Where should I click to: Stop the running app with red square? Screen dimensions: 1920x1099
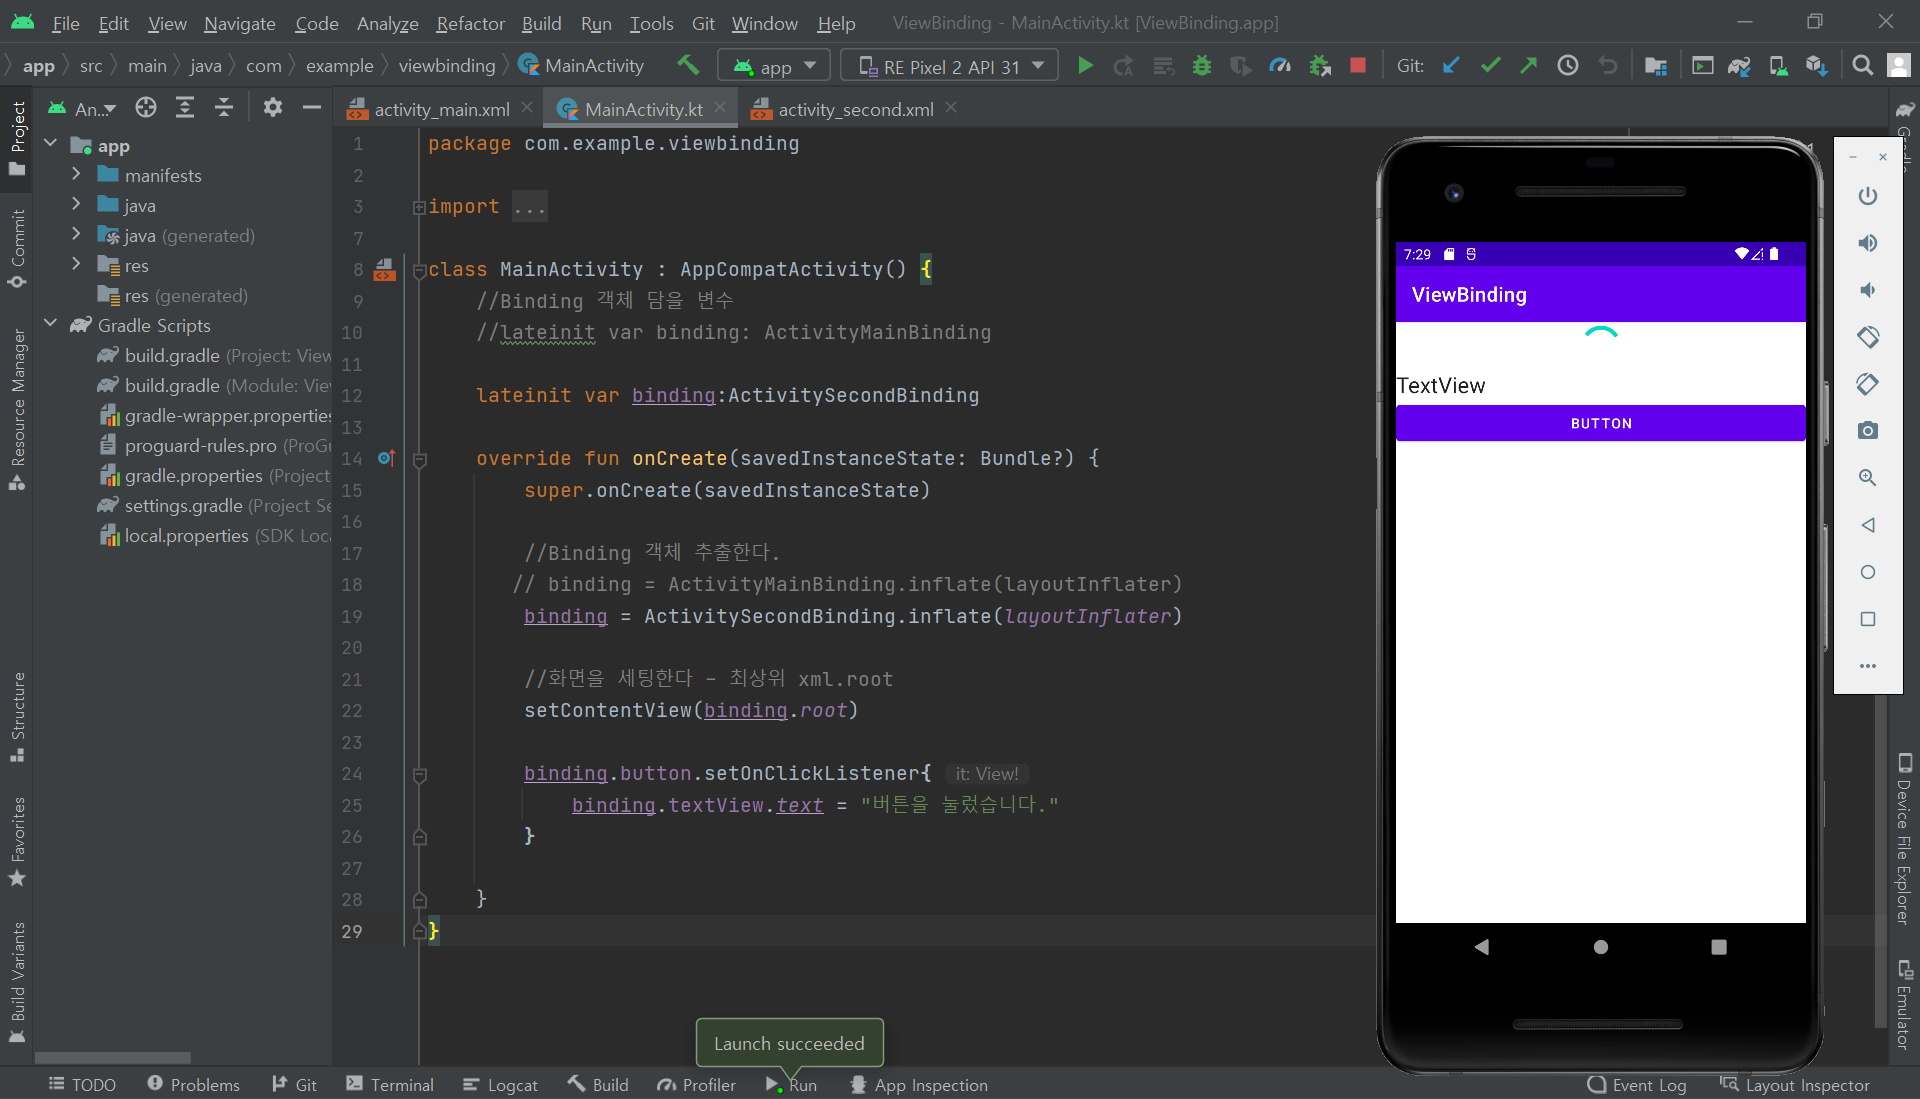coord(1357,66)
